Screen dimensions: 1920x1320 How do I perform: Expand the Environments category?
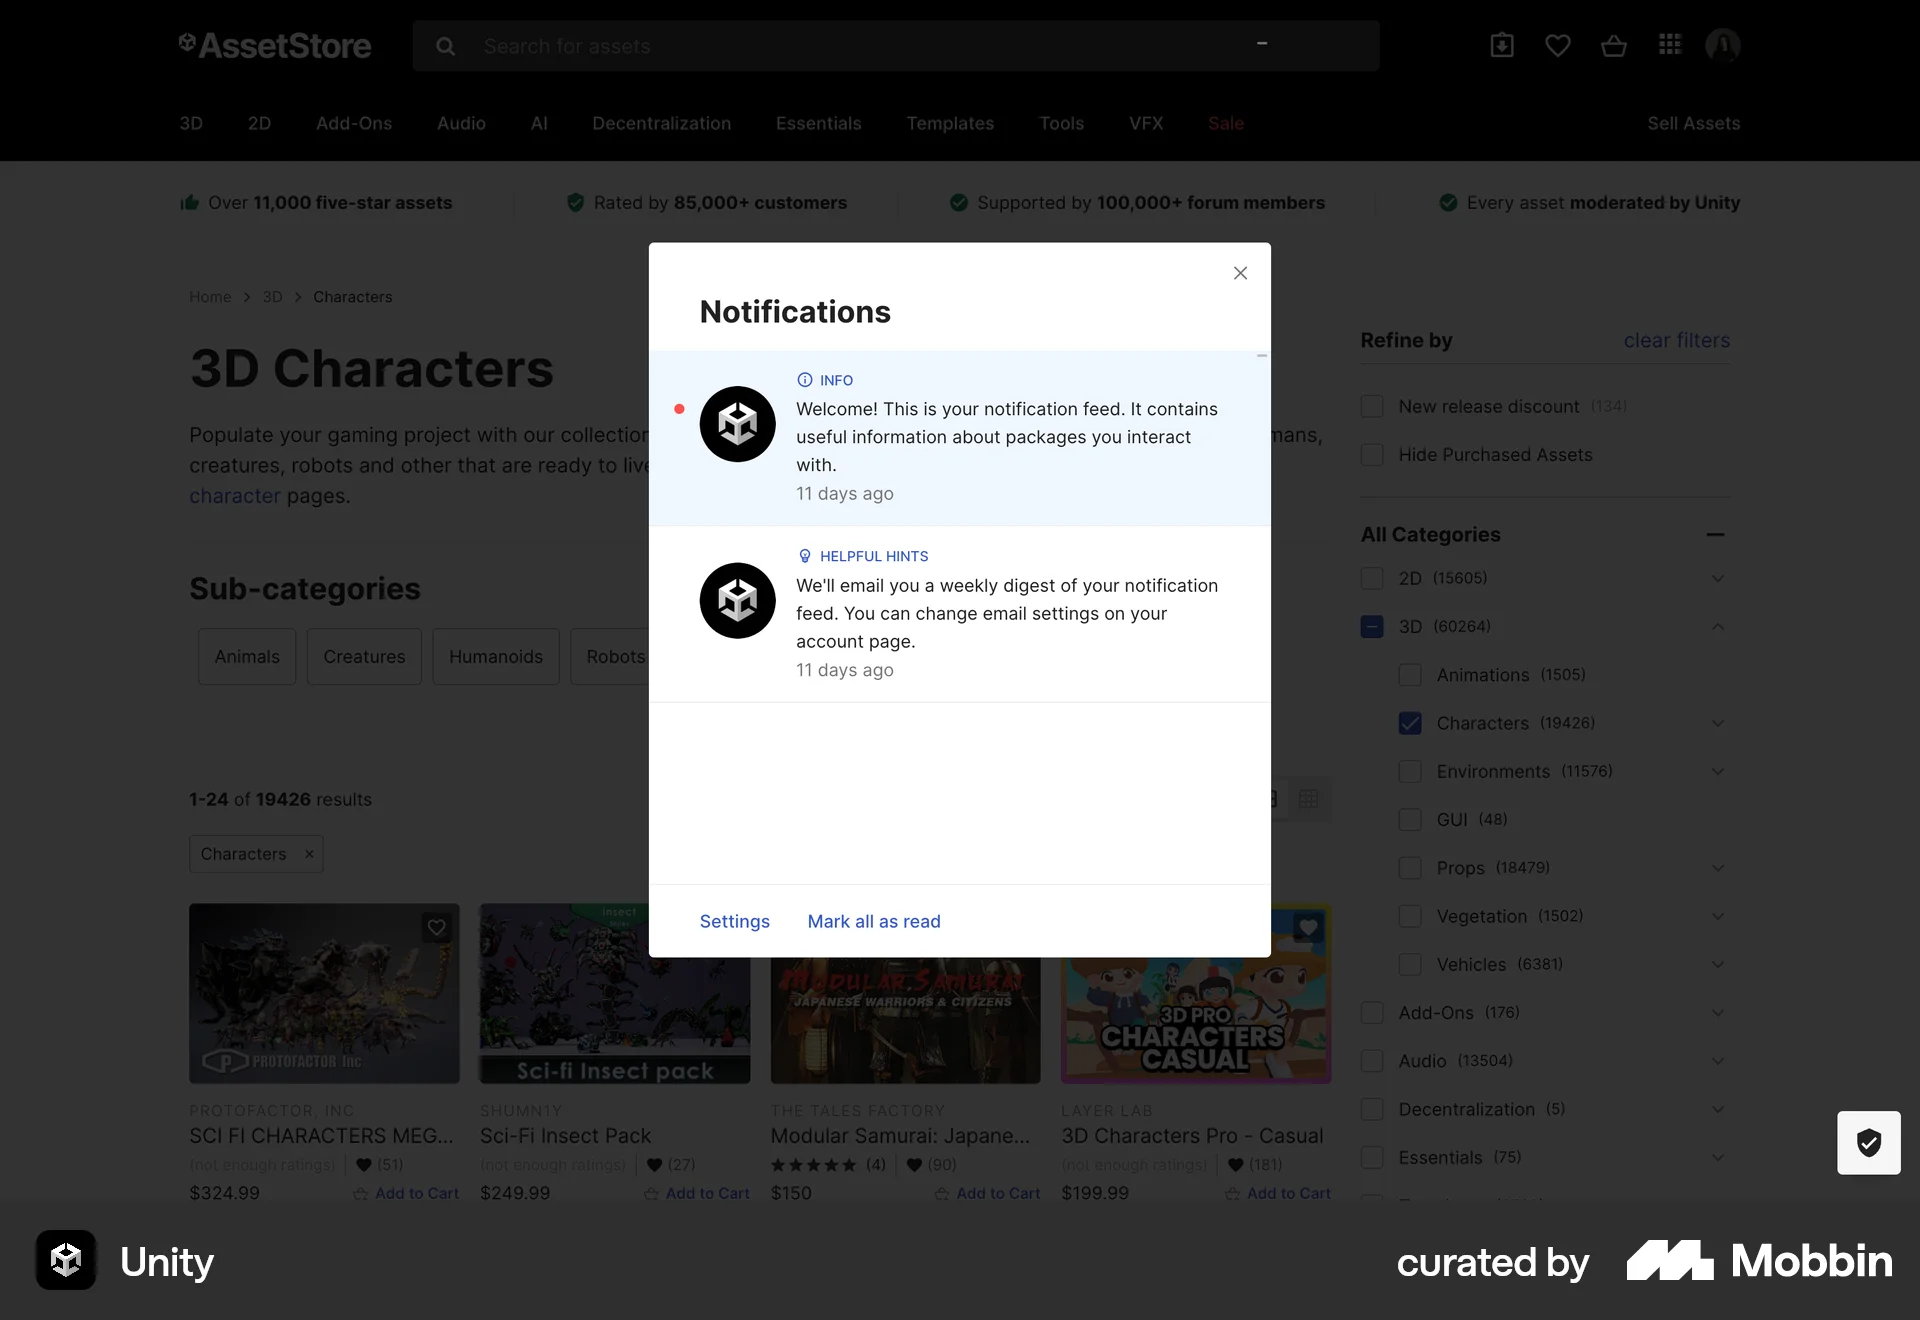pyautogui.click(x=1717, y=771)
